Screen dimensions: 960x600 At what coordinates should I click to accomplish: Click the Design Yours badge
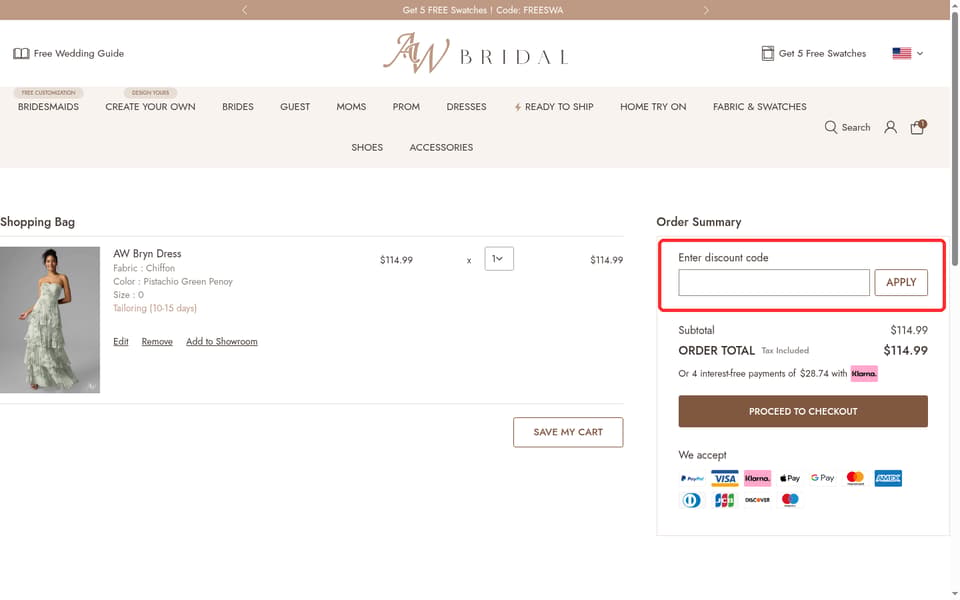point(150,92)
